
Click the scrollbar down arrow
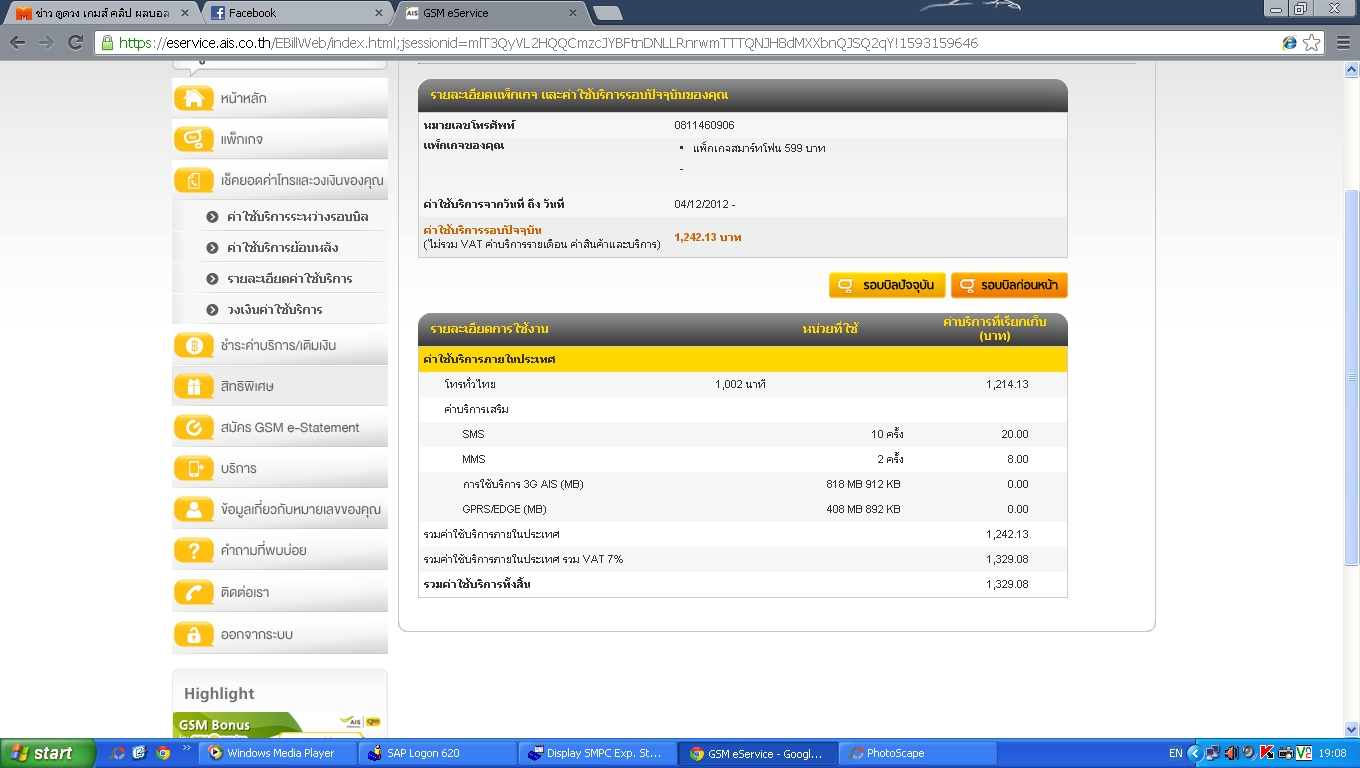[1351, 728]
